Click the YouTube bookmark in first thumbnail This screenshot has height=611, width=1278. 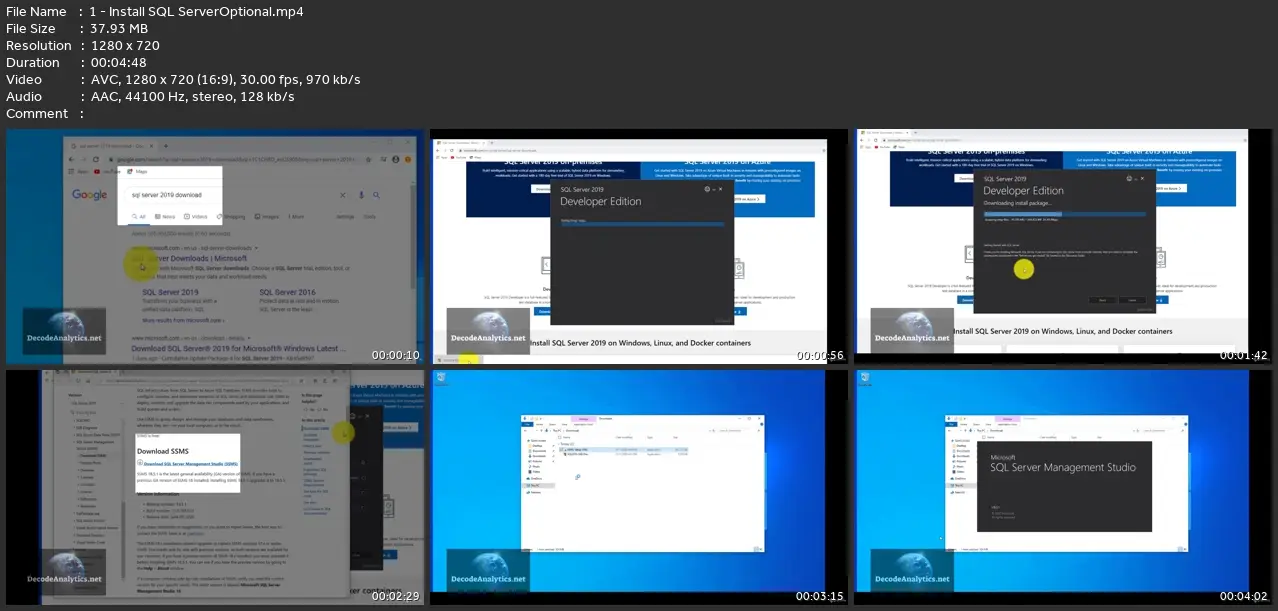pos(107,171)
